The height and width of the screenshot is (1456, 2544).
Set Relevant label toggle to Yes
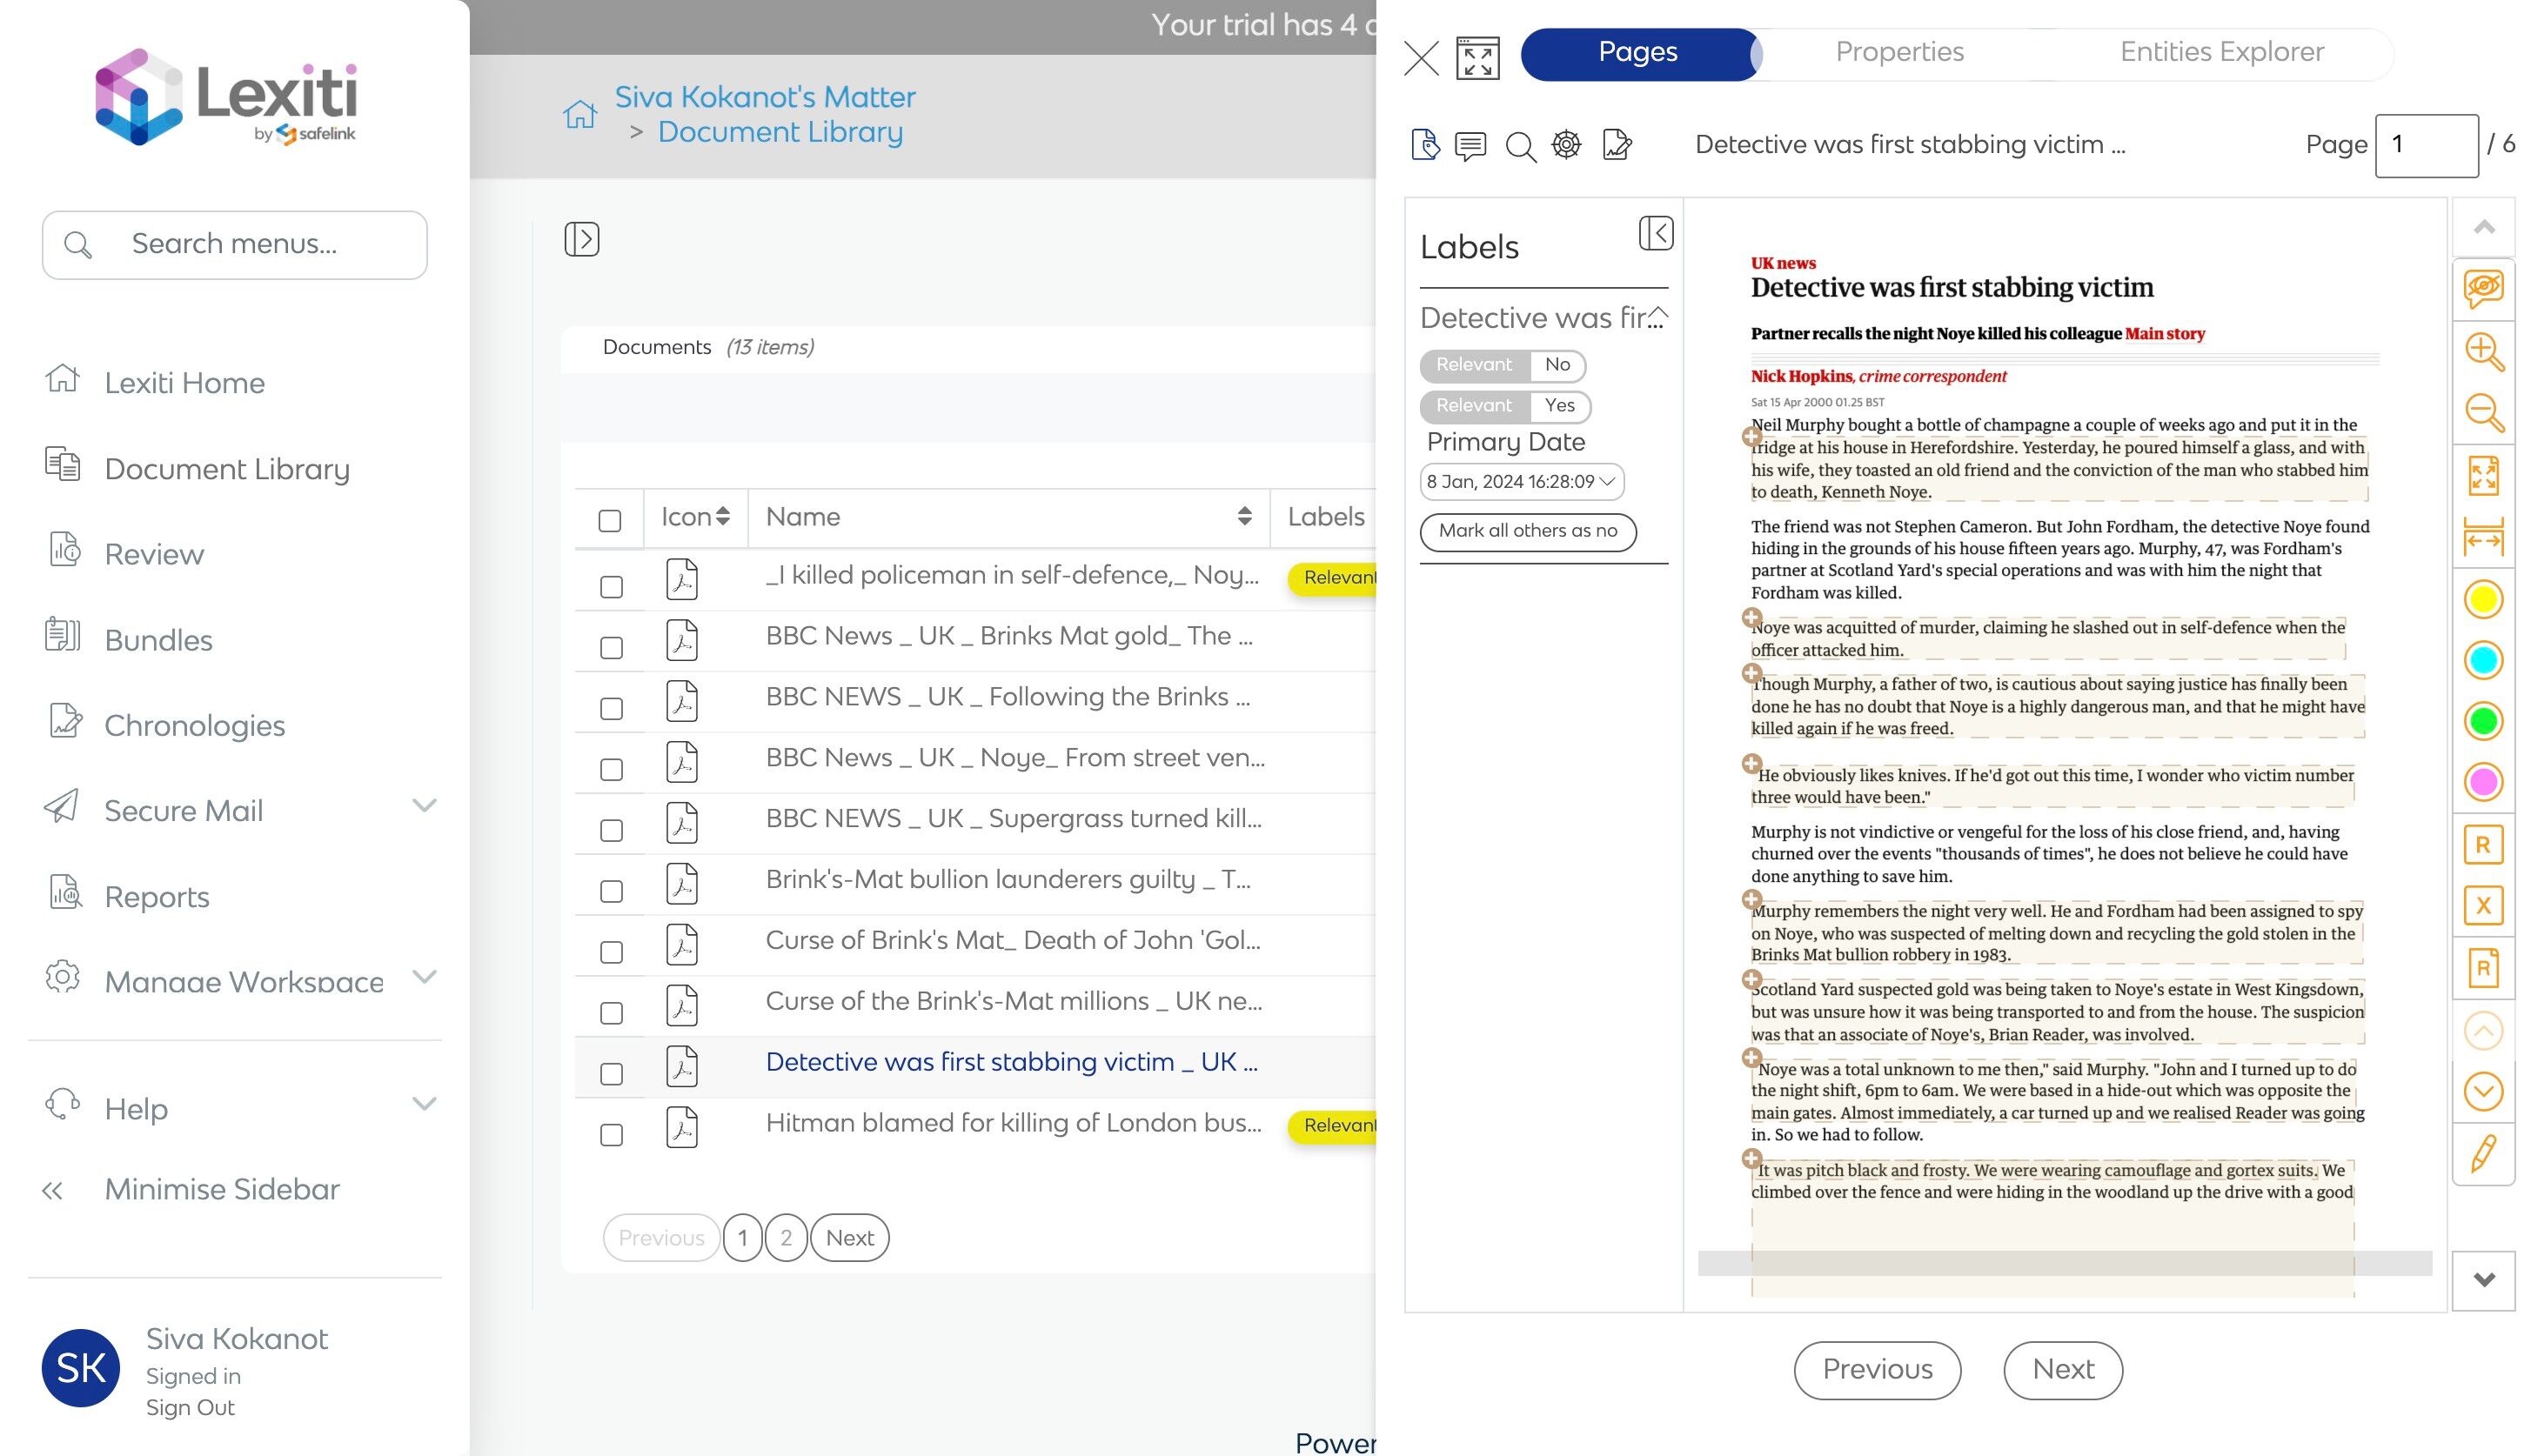pos(1558,406)
